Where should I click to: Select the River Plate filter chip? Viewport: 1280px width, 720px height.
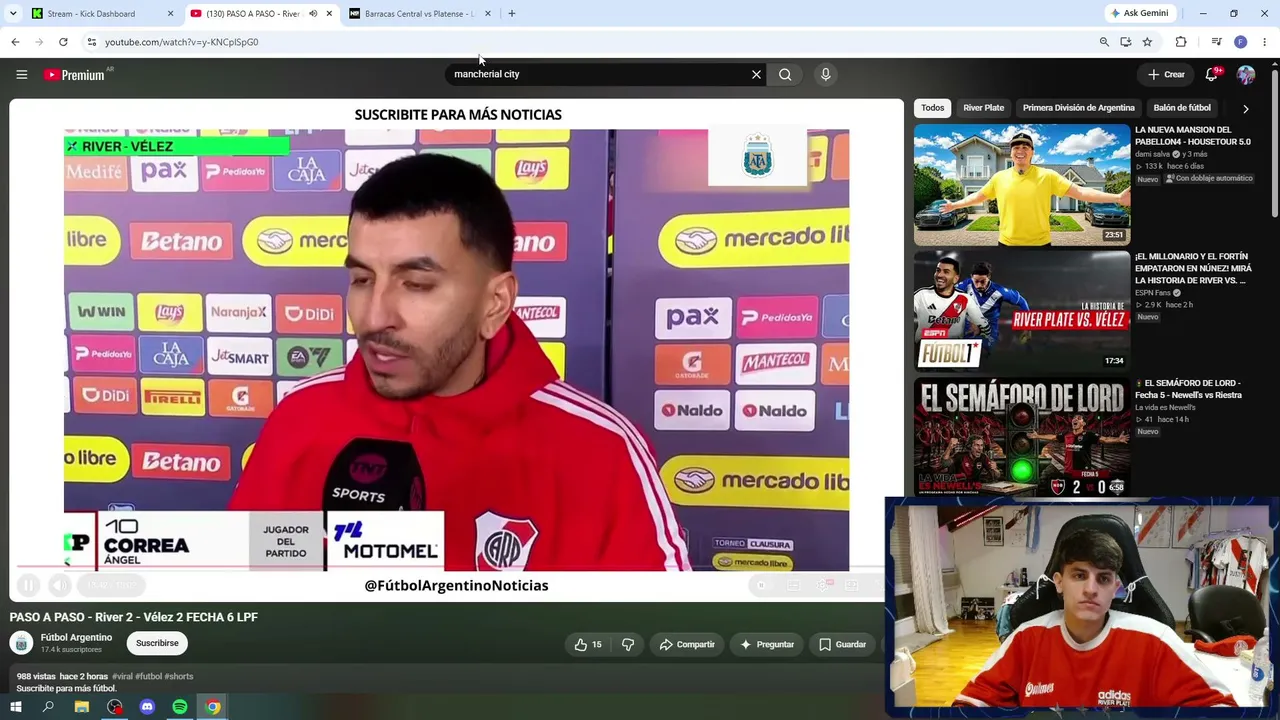(x=983, y=108)
